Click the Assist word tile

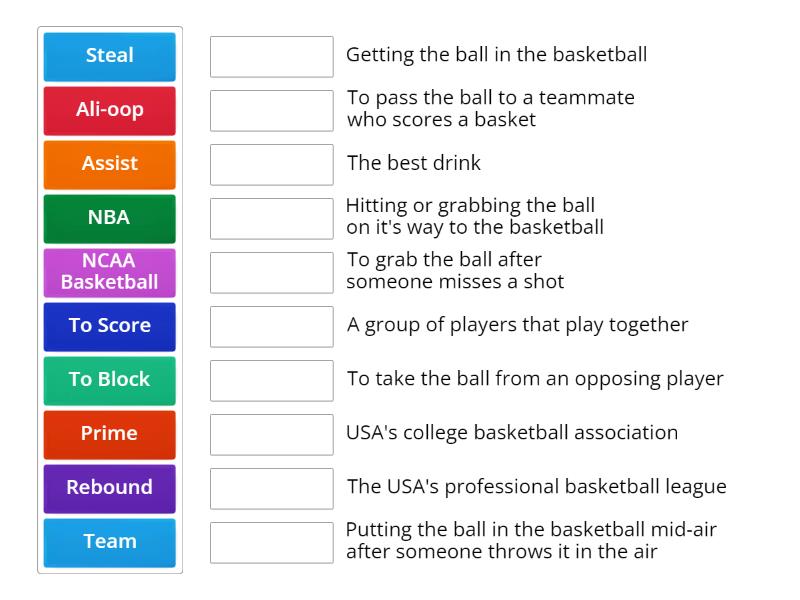pyautogui.click(x=109, y=164)
